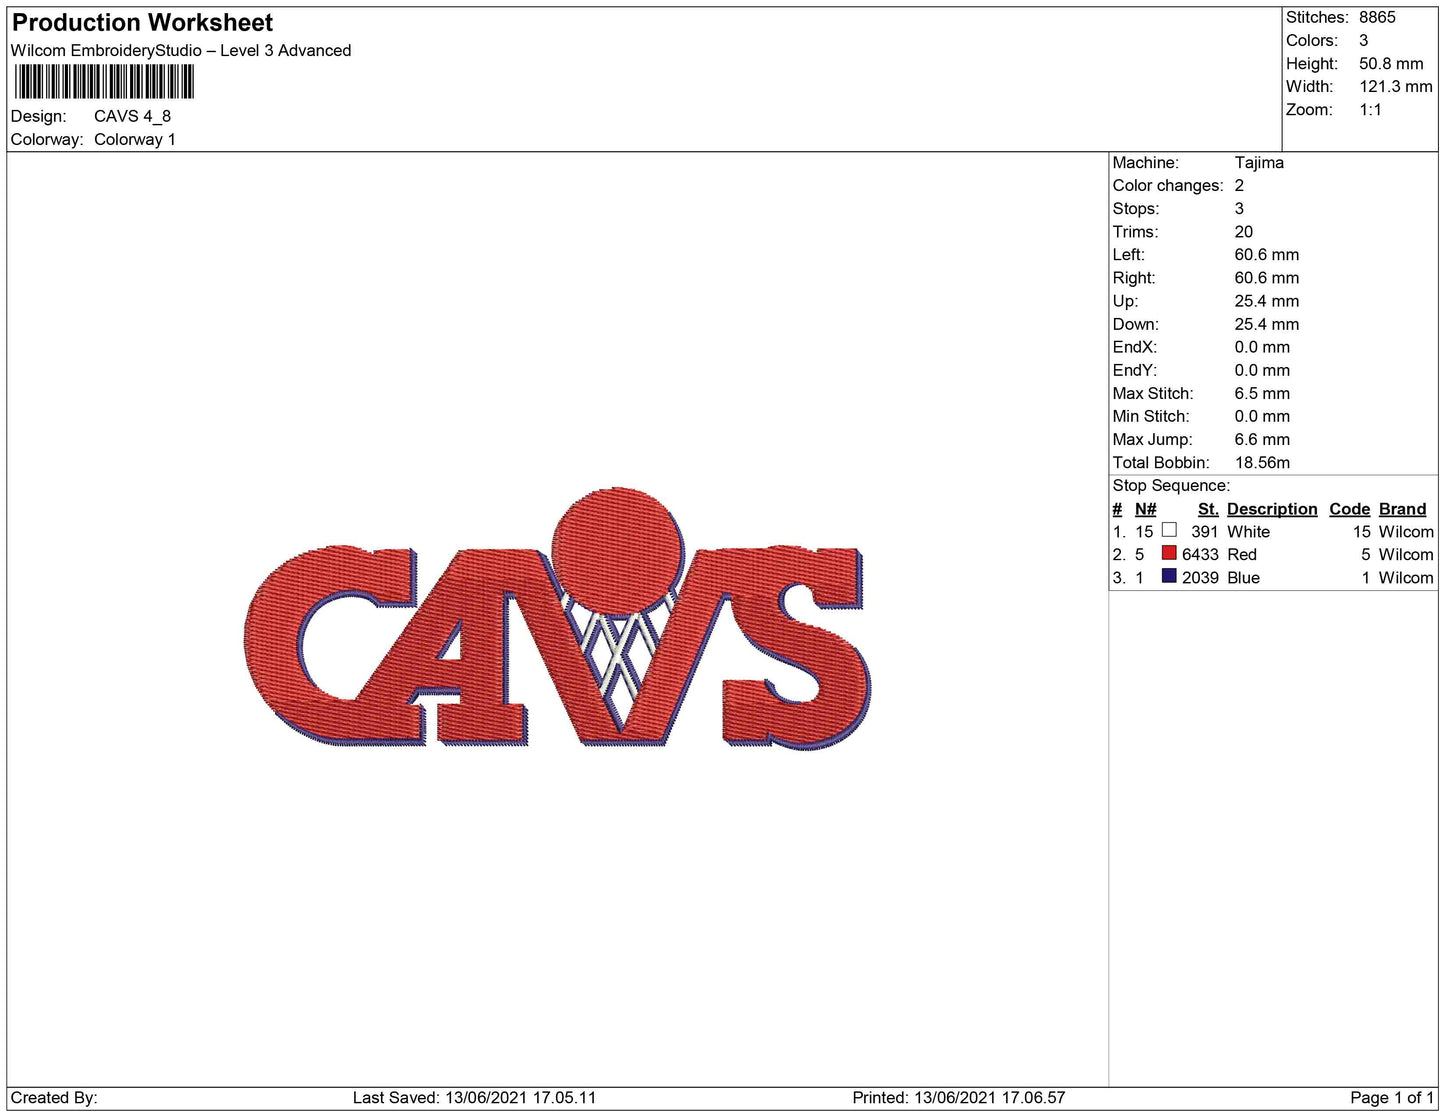Image resolution: width=1445 pixels, height=1112 pixels.
Task: Click the Code column header
Action: point(1349,509)
